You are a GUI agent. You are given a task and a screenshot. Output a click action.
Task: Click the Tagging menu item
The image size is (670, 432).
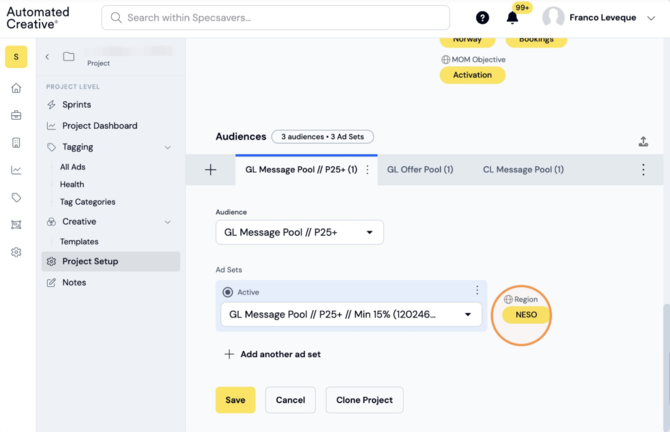(77, 147)
